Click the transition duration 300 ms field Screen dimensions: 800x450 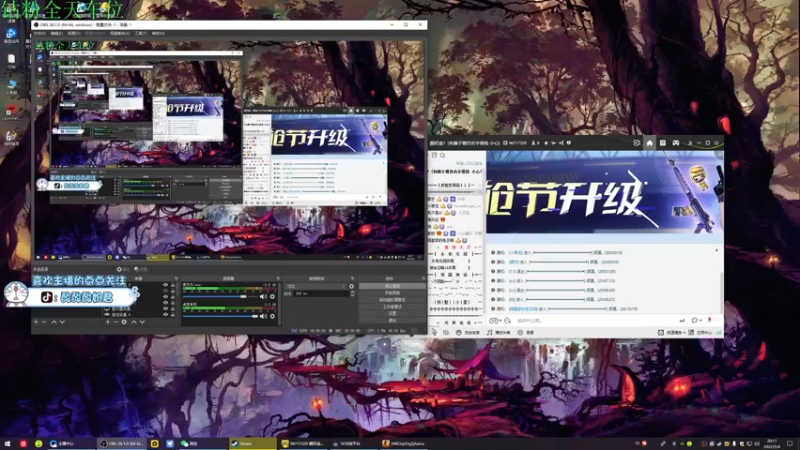coord(321,293)
